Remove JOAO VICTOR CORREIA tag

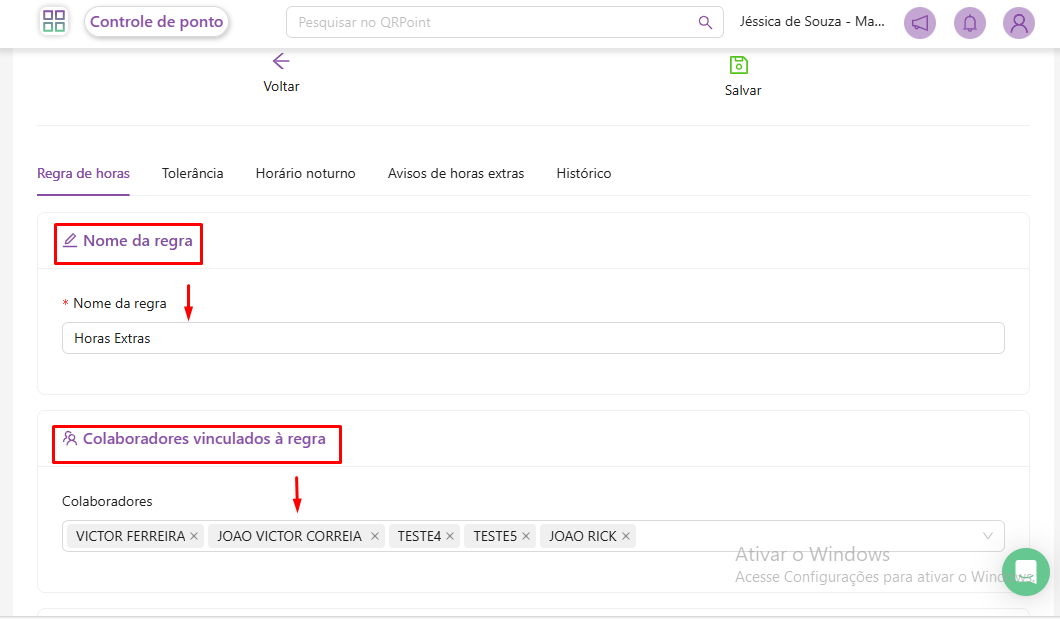tap(375, 537)
